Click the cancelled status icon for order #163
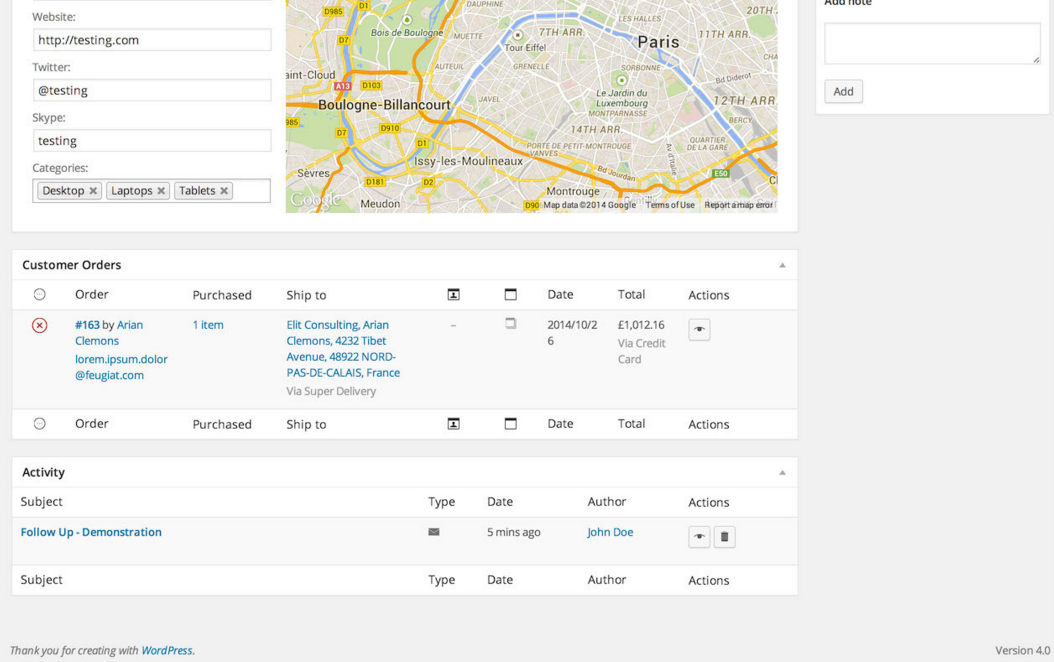The width and height of the screenshot is (1054, 662). click(40, 325)
